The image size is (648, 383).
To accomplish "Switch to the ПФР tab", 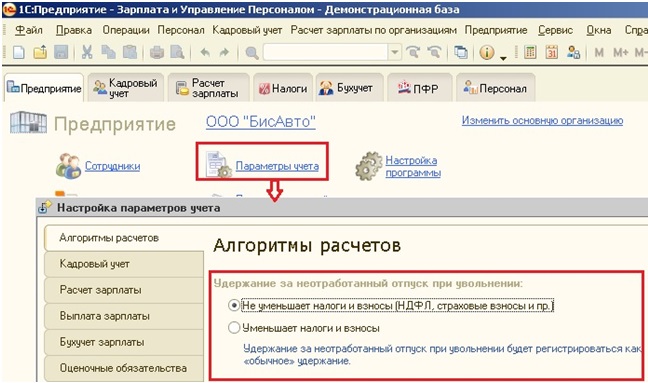I will point(419,88).
